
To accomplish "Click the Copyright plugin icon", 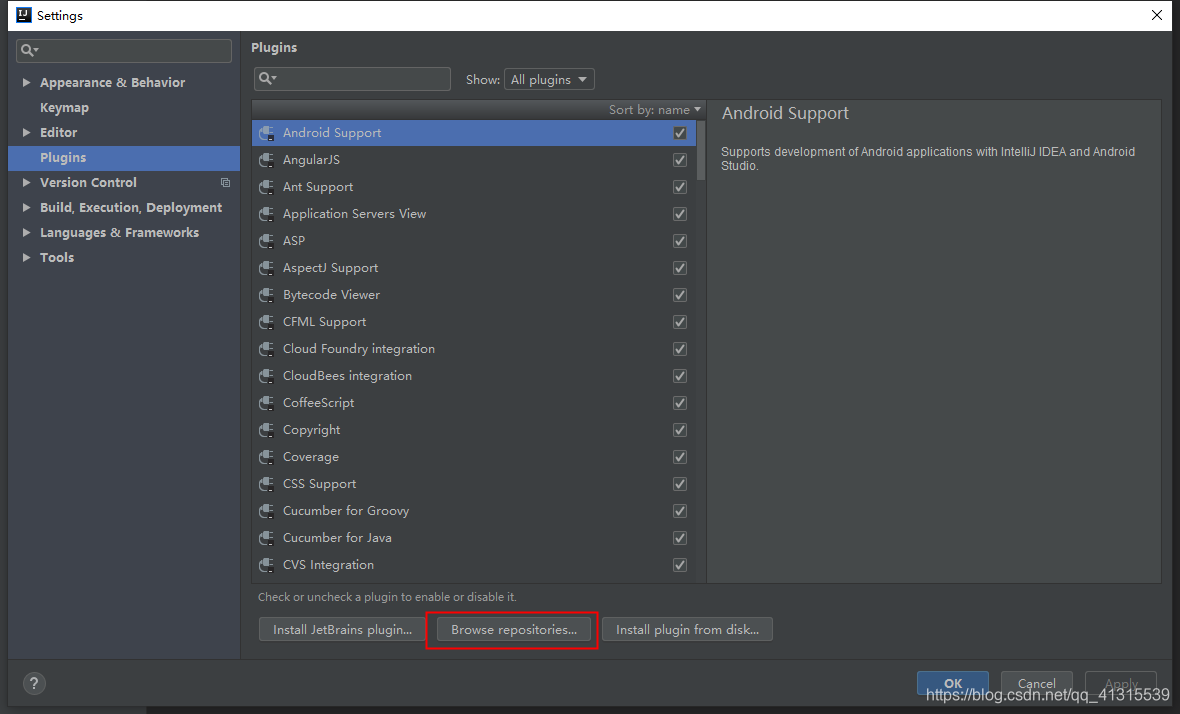I will pyautogui.click(x=266, y=430).
